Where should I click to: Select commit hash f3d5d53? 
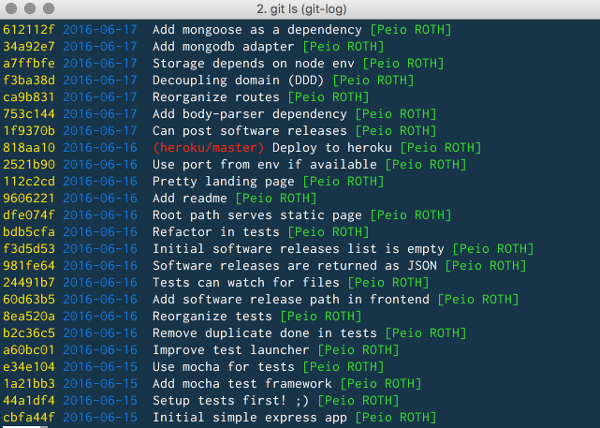coord(29,249)
